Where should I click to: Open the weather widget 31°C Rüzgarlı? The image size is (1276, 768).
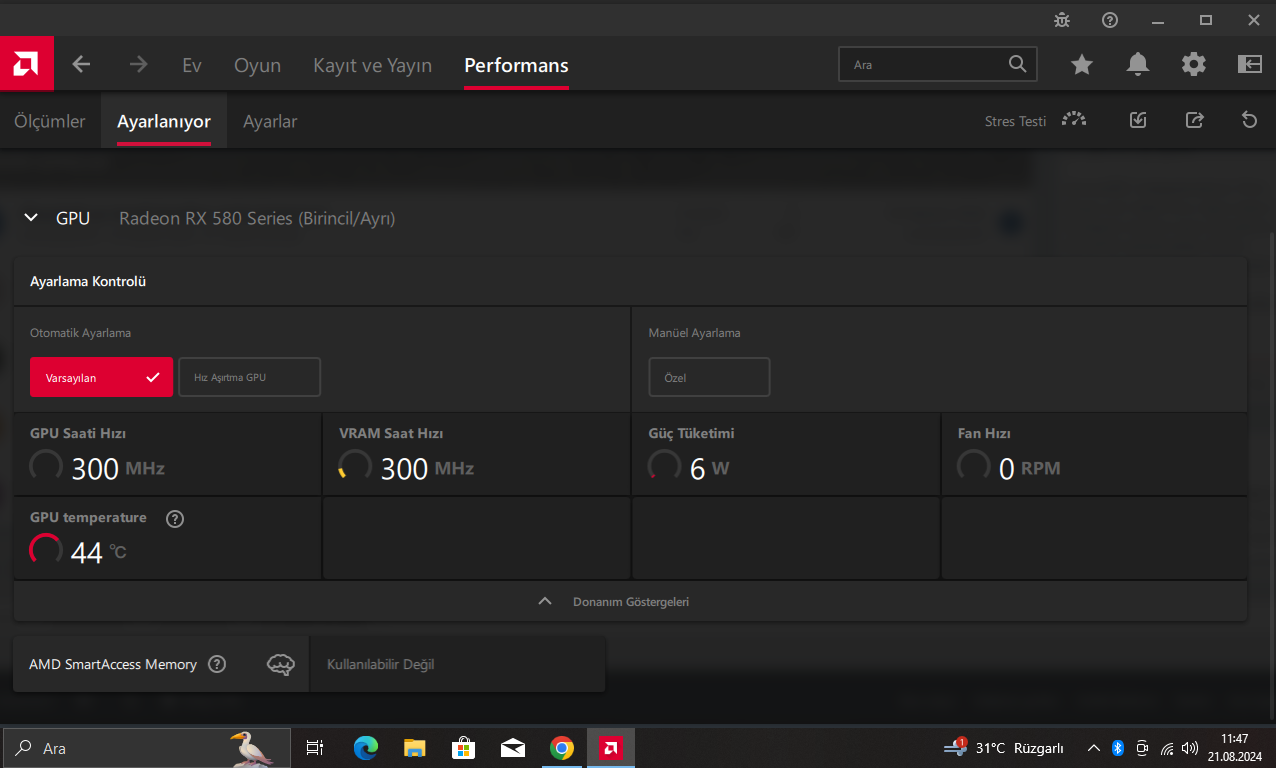(1004, 748)
